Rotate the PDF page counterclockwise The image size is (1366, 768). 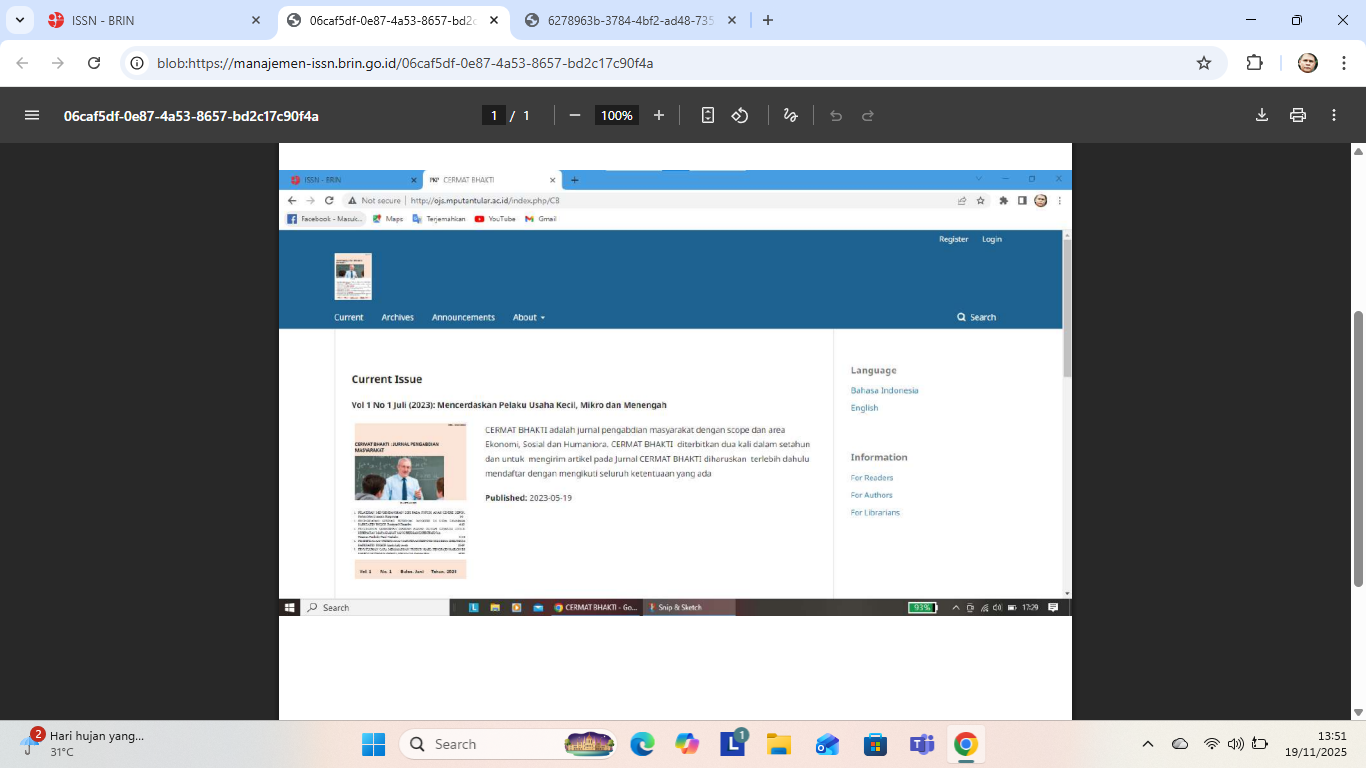click(x=740, y=115)
